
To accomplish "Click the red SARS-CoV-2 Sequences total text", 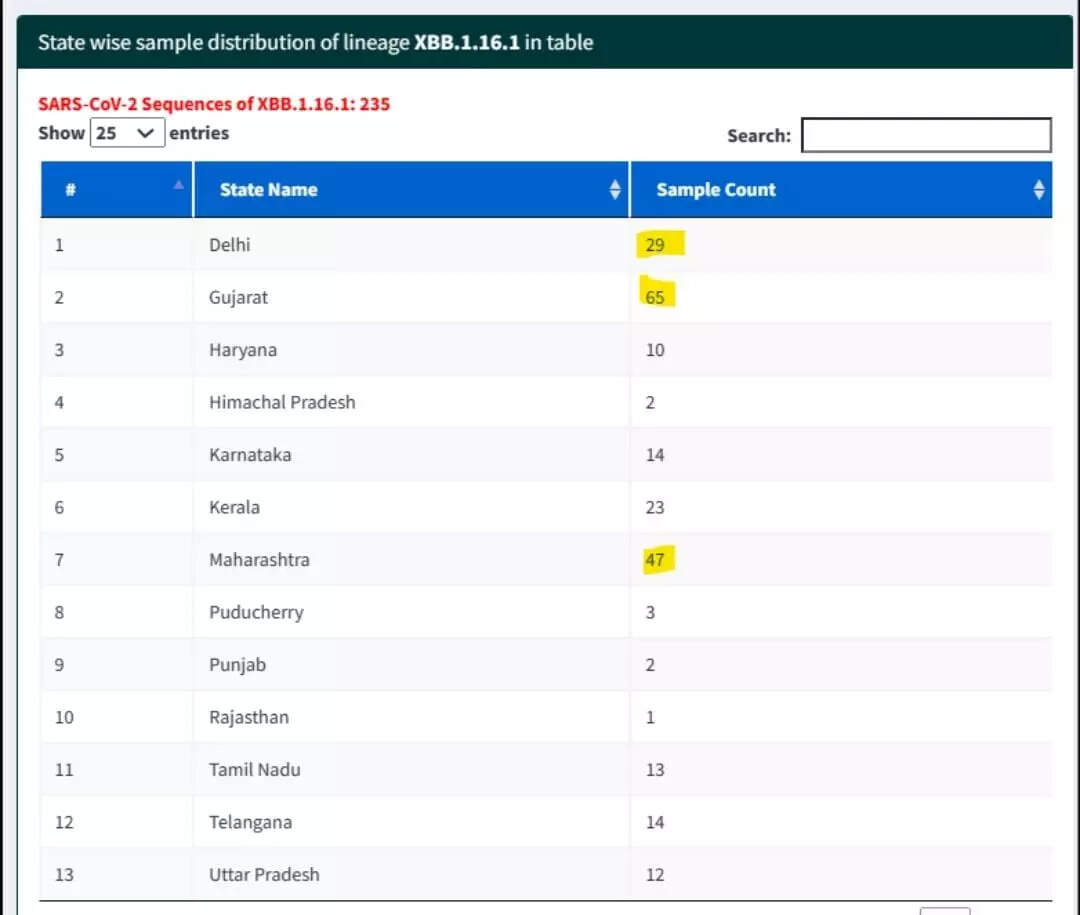I will click(214, 104).
